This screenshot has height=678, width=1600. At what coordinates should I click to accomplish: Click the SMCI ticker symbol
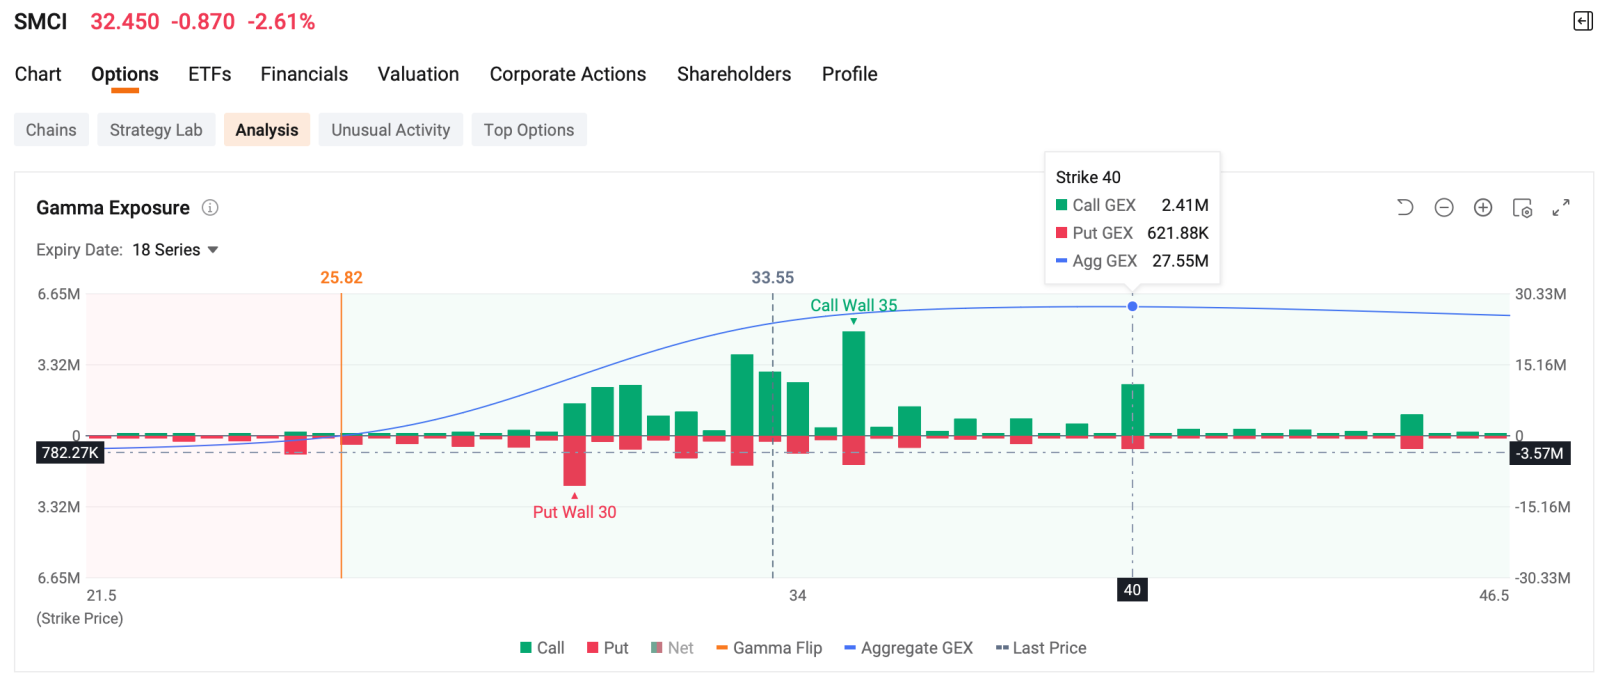click(x=41, y=22)
